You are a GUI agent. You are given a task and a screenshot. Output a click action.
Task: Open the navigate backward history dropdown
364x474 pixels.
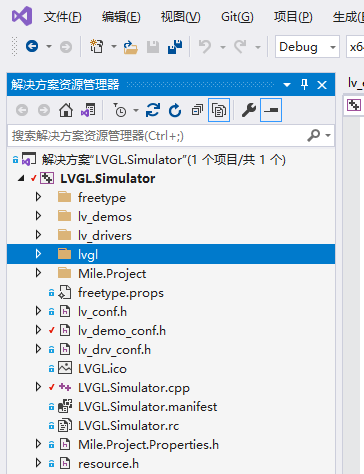click(49, 46)
